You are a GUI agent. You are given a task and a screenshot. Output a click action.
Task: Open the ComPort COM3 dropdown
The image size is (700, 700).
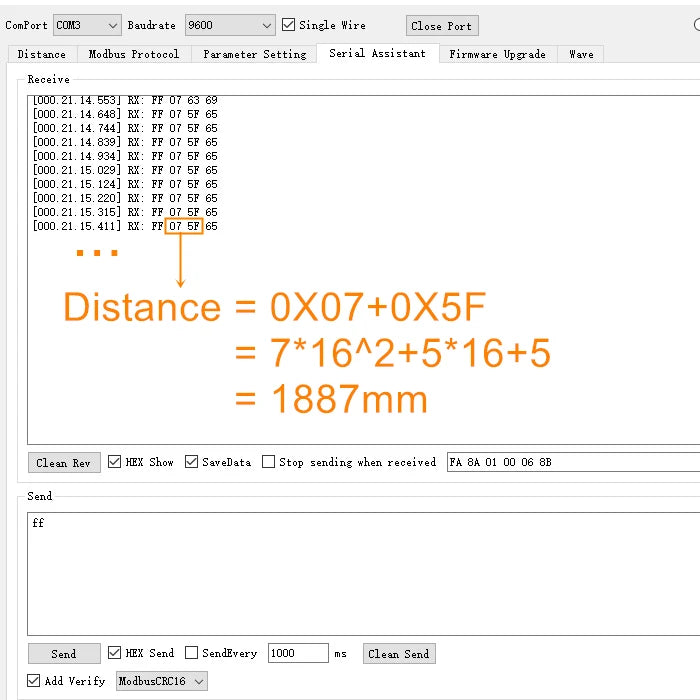(x=87, y=25)
